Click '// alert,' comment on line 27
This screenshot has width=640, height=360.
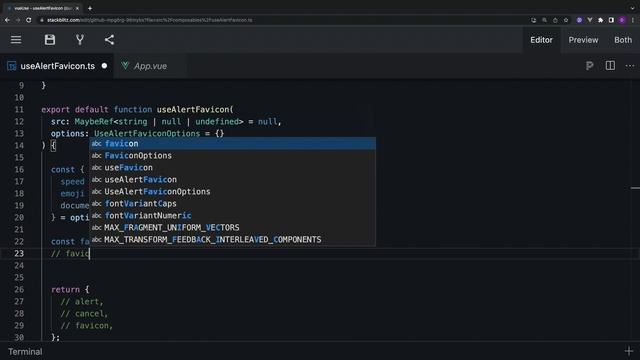[x=82, y=302]
